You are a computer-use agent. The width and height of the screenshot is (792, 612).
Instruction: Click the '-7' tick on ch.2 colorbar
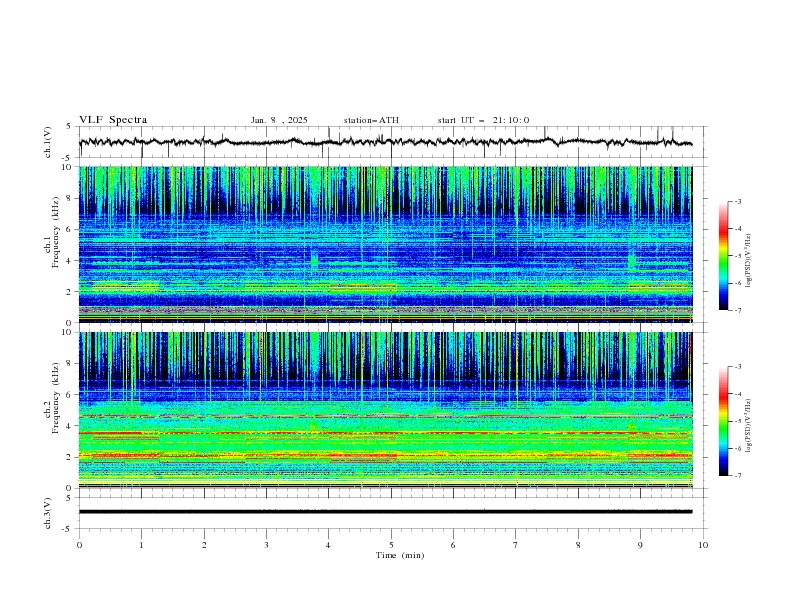coord(737,476)
